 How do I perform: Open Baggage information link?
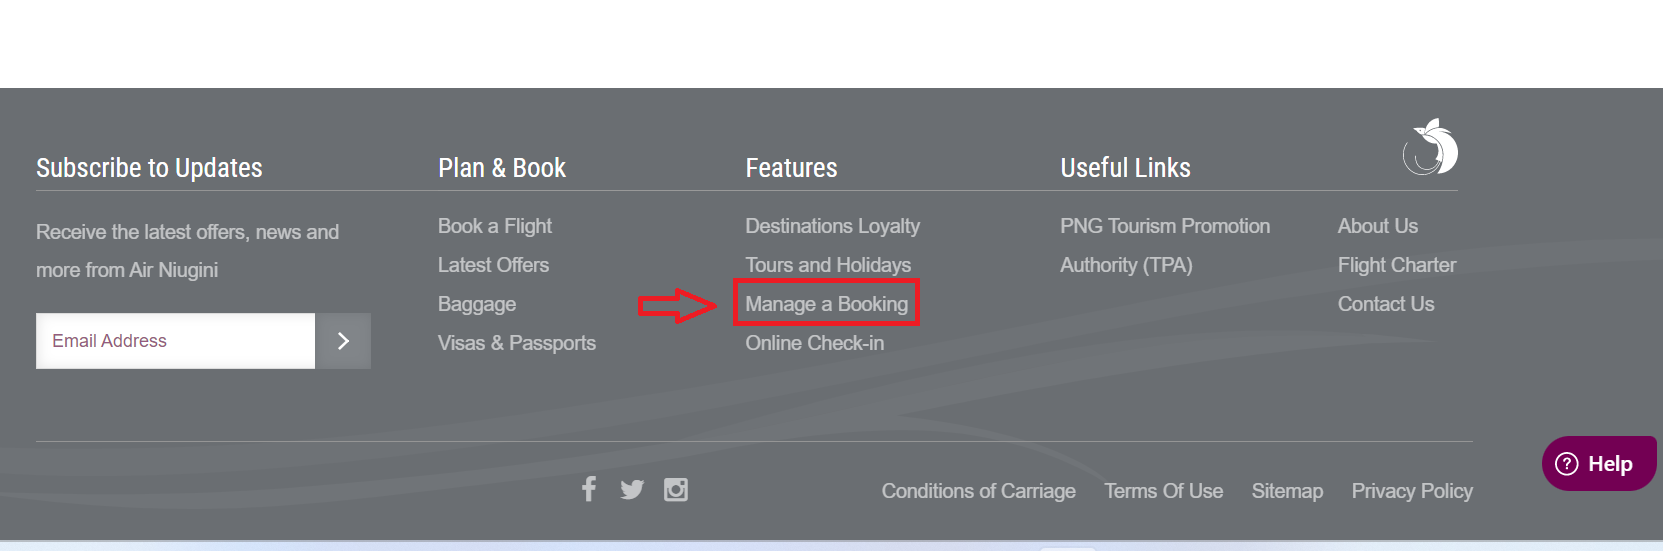(477, 304)
